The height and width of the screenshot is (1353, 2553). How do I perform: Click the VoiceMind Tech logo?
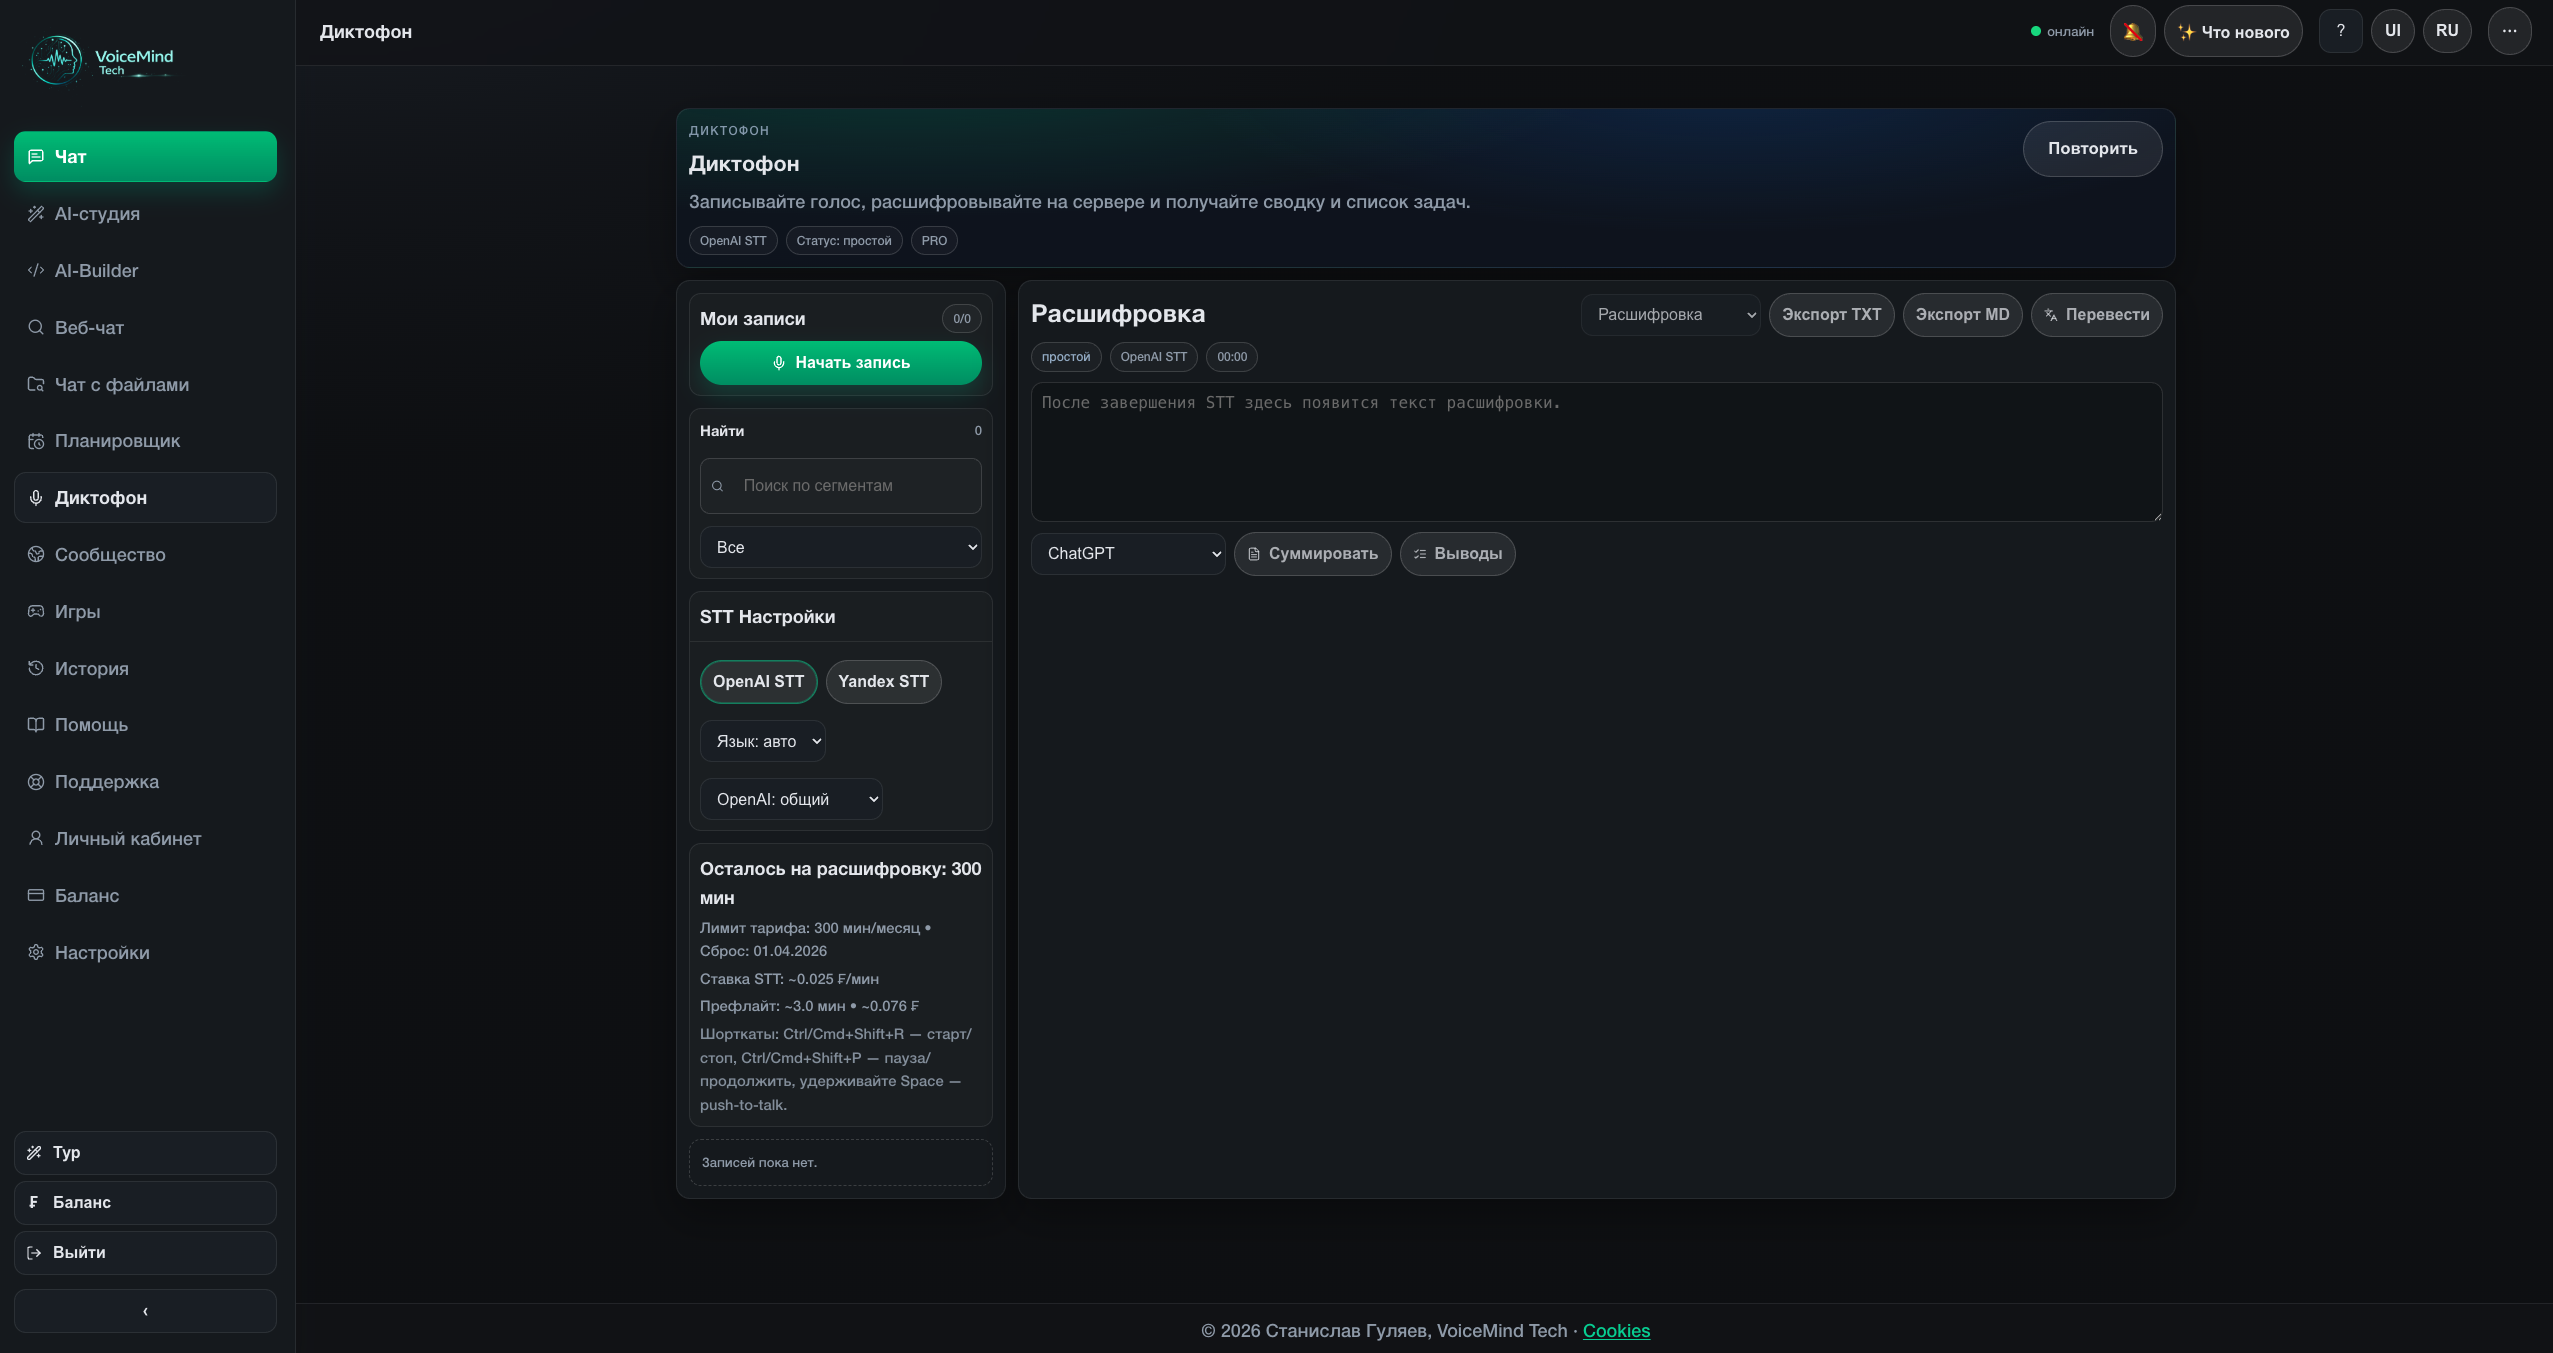[x=101, y=60]
